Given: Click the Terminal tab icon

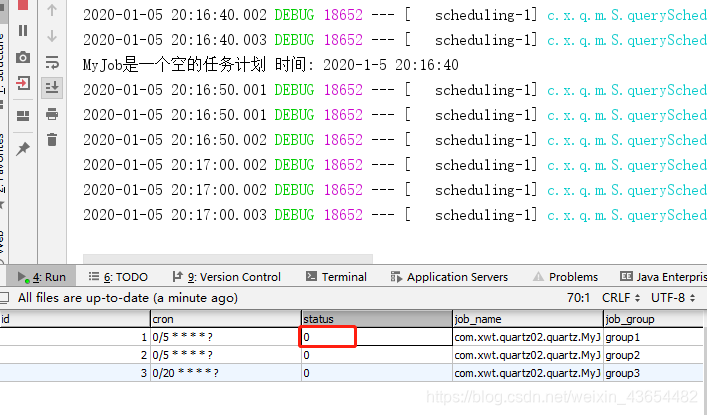Looking at the screenshot, I should [311, 276].
